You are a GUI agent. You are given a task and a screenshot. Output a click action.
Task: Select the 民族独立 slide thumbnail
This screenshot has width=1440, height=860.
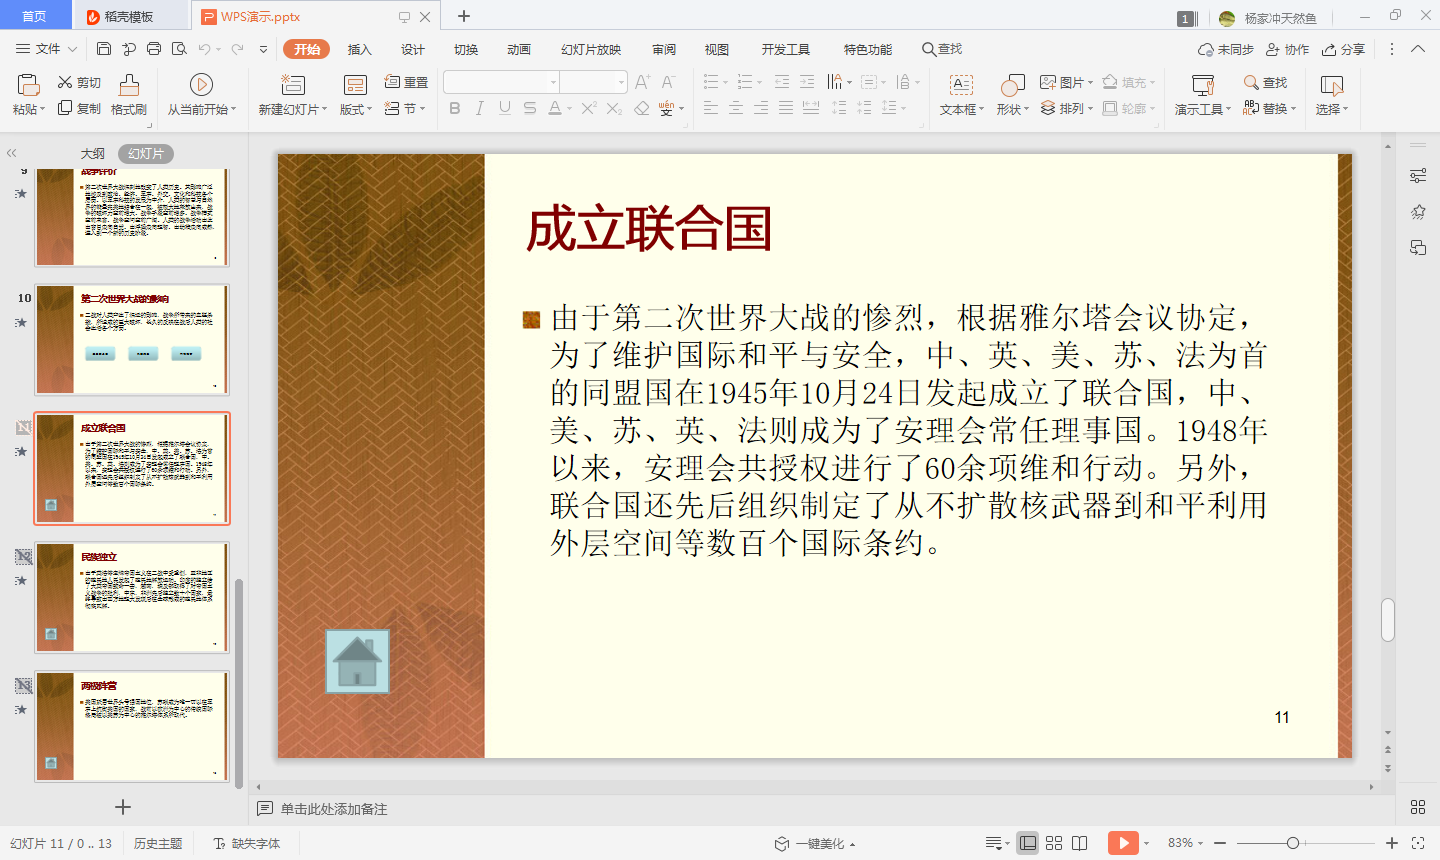click(132, 597)
